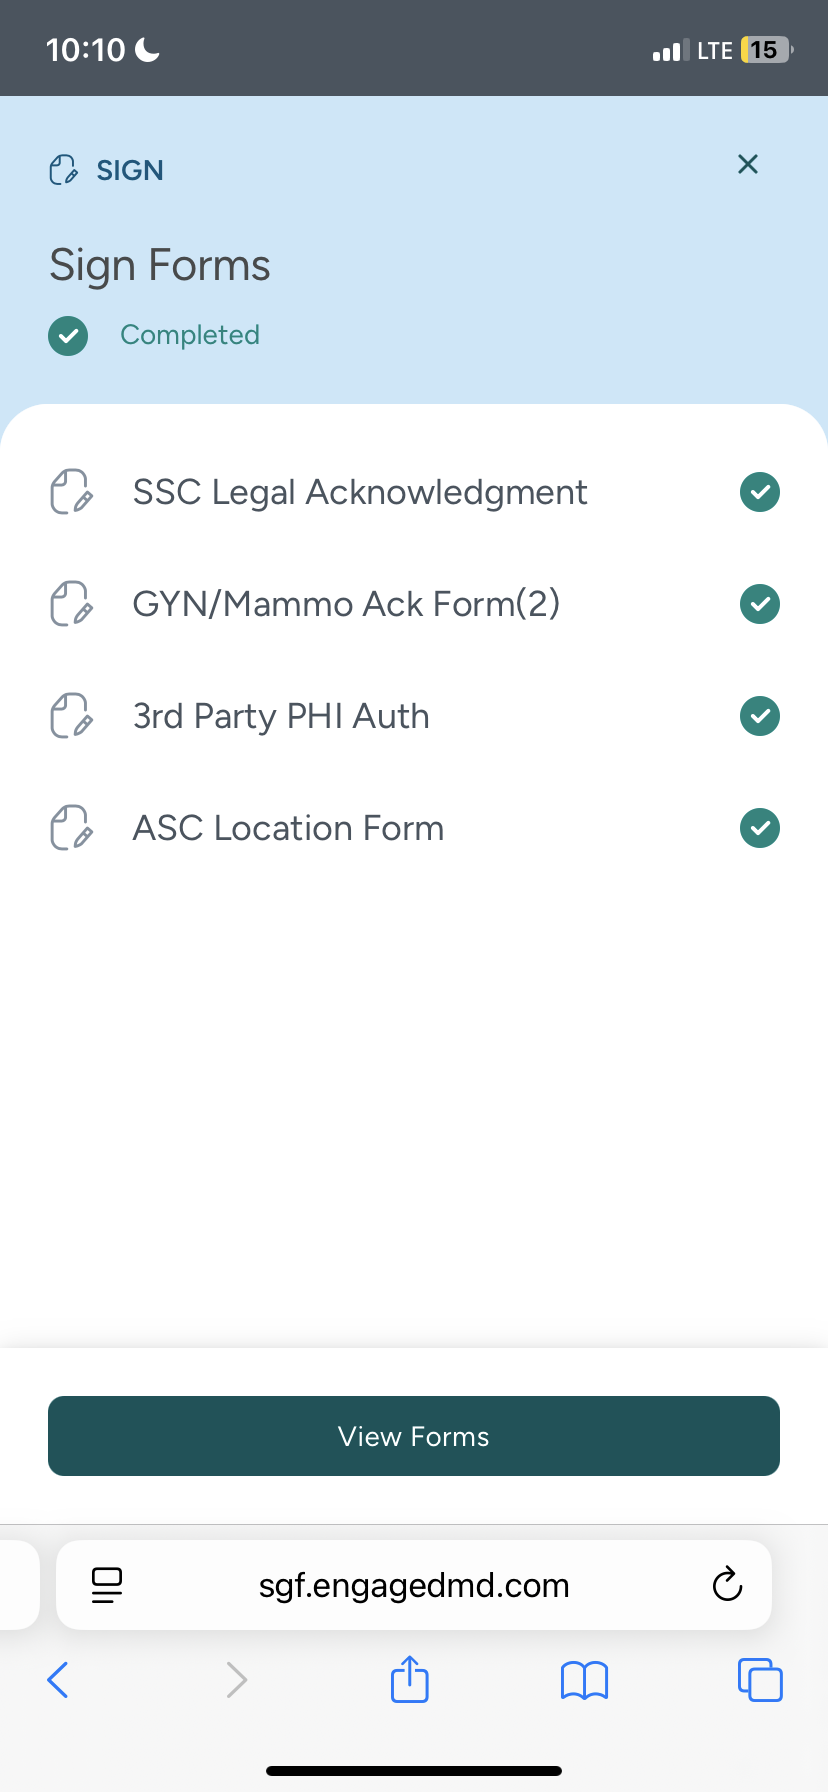The height and width of the screenshot is (1792, 828).
Task: Tap the SIGN document icon in header
Action: (x=64, y=170)
